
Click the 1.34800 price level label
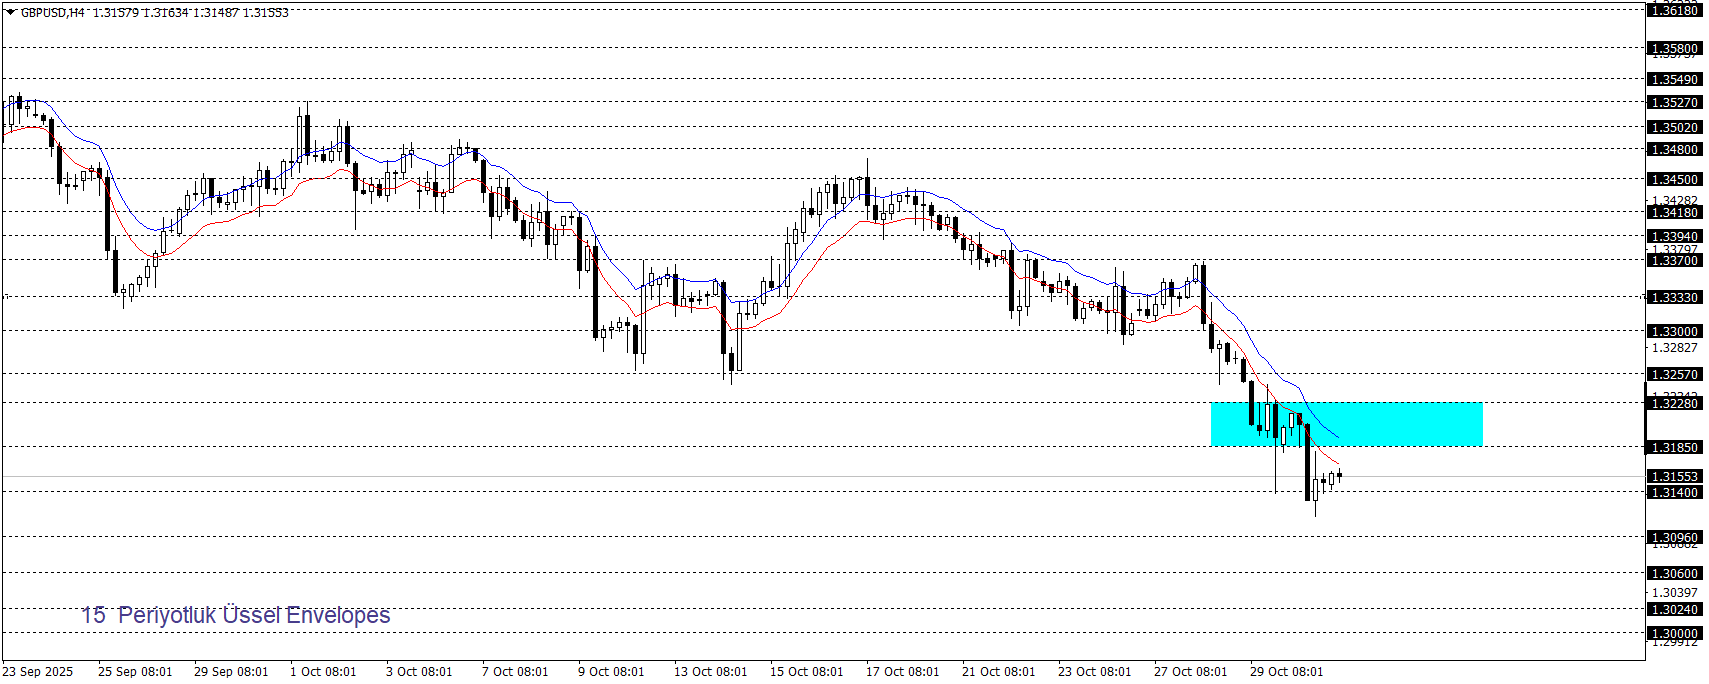coord(1673,149)
